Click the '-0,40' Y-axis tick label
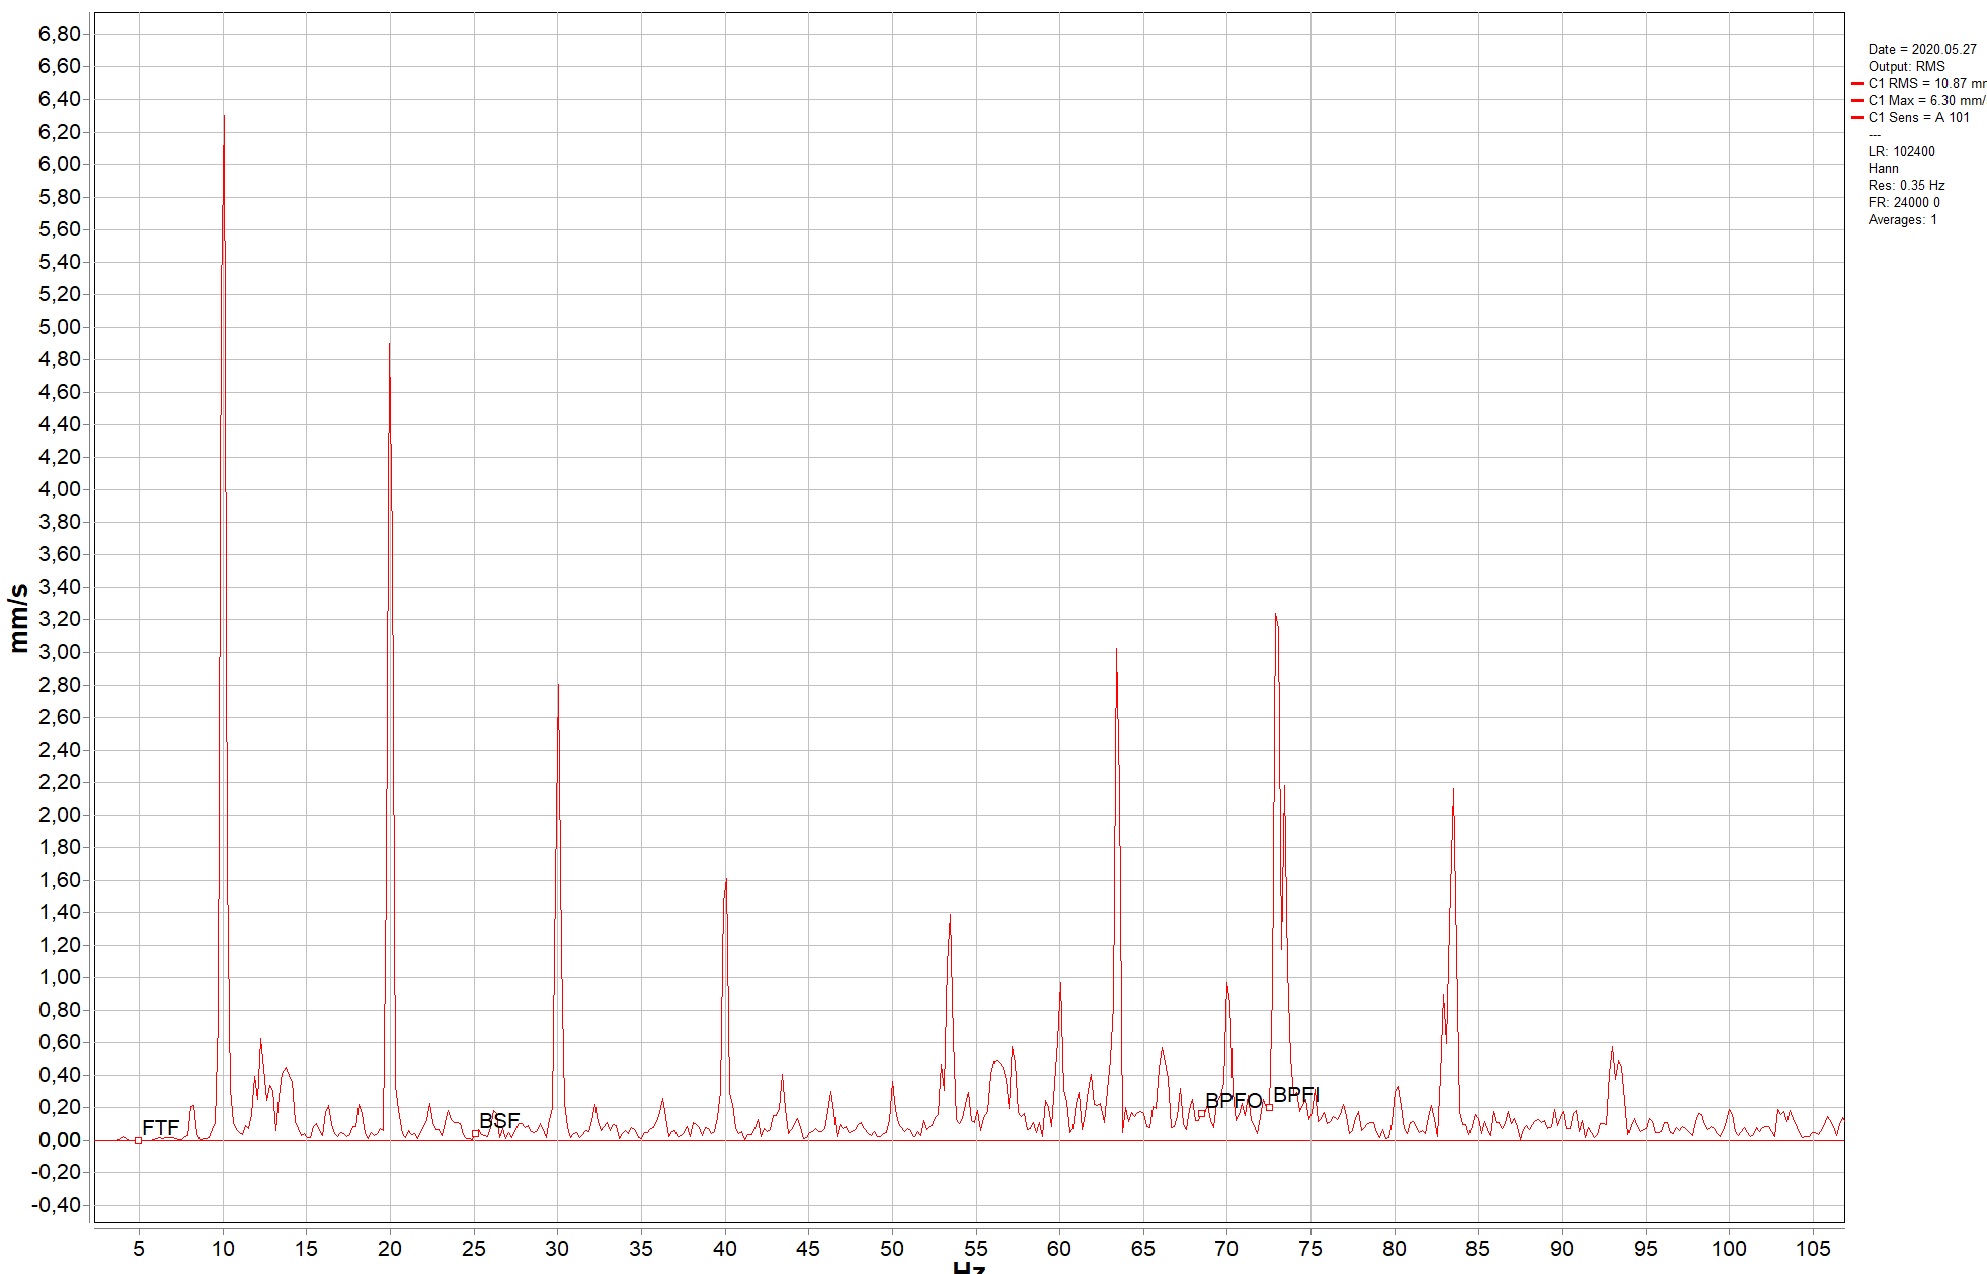 point(56,1205)
